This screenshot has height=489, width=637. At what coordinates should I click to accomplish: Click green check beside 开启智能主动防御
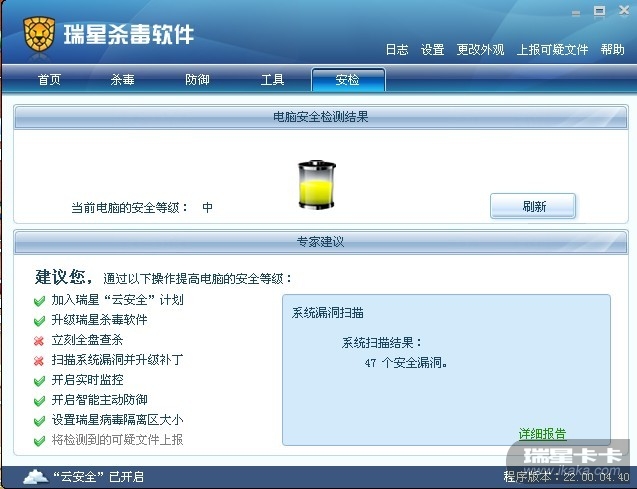(39, 401)
